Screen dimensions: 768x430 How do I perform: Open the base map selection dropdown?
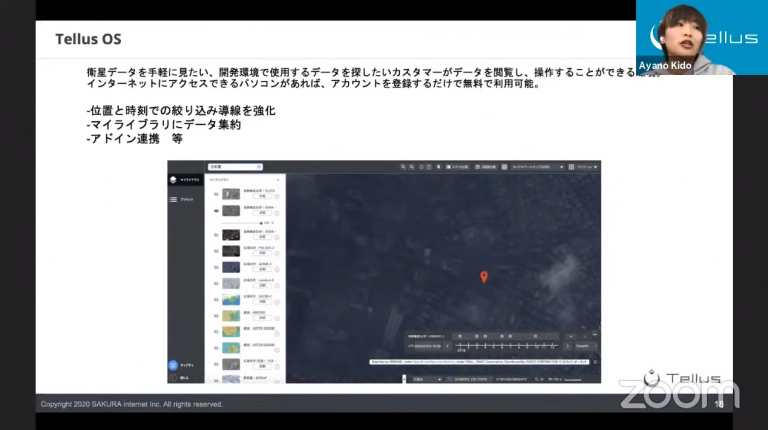point(537,167)
